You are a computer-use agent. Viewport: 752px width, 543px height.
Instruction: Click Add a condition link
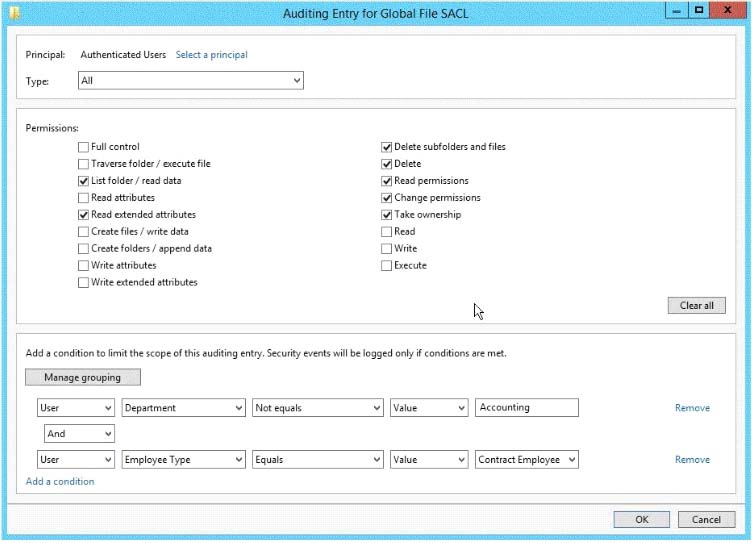tap(60, 482)
